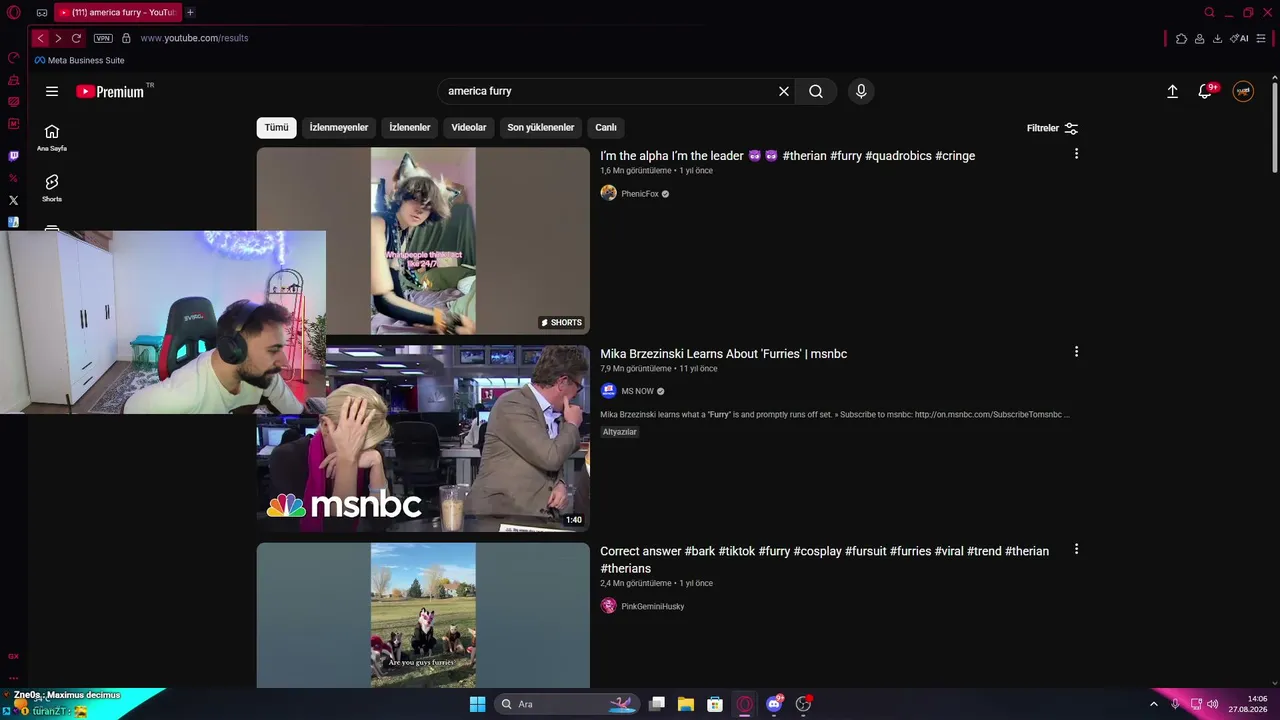Open the Opera GX main menu logo
Screen dimensions: 1280x720
pyautogui.click(x=14, y=13)
